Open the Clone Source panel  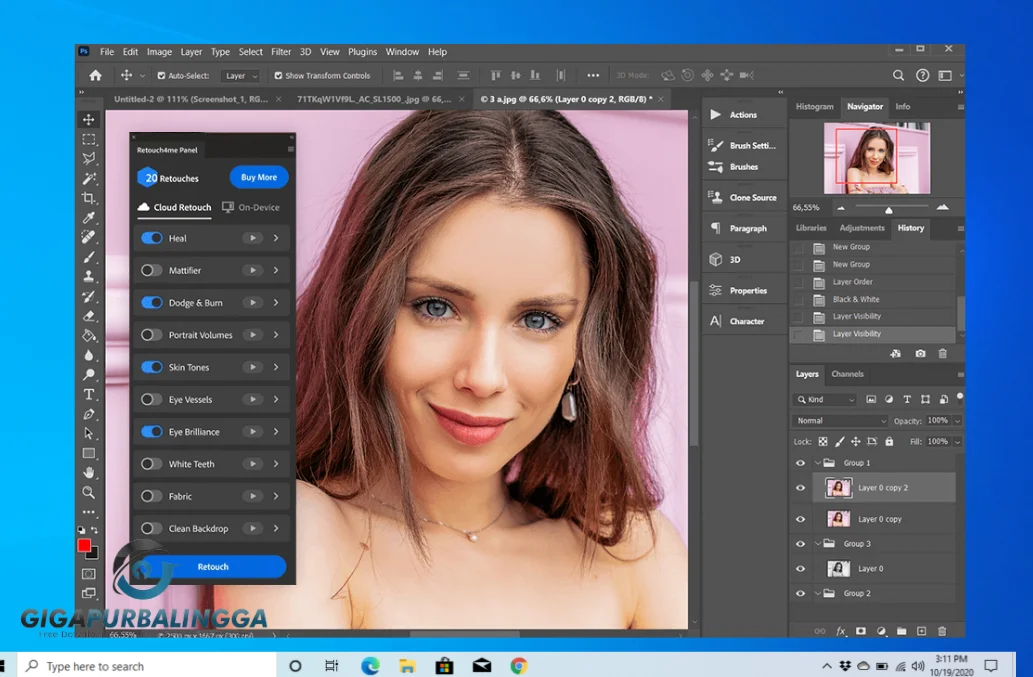[742, 197]
